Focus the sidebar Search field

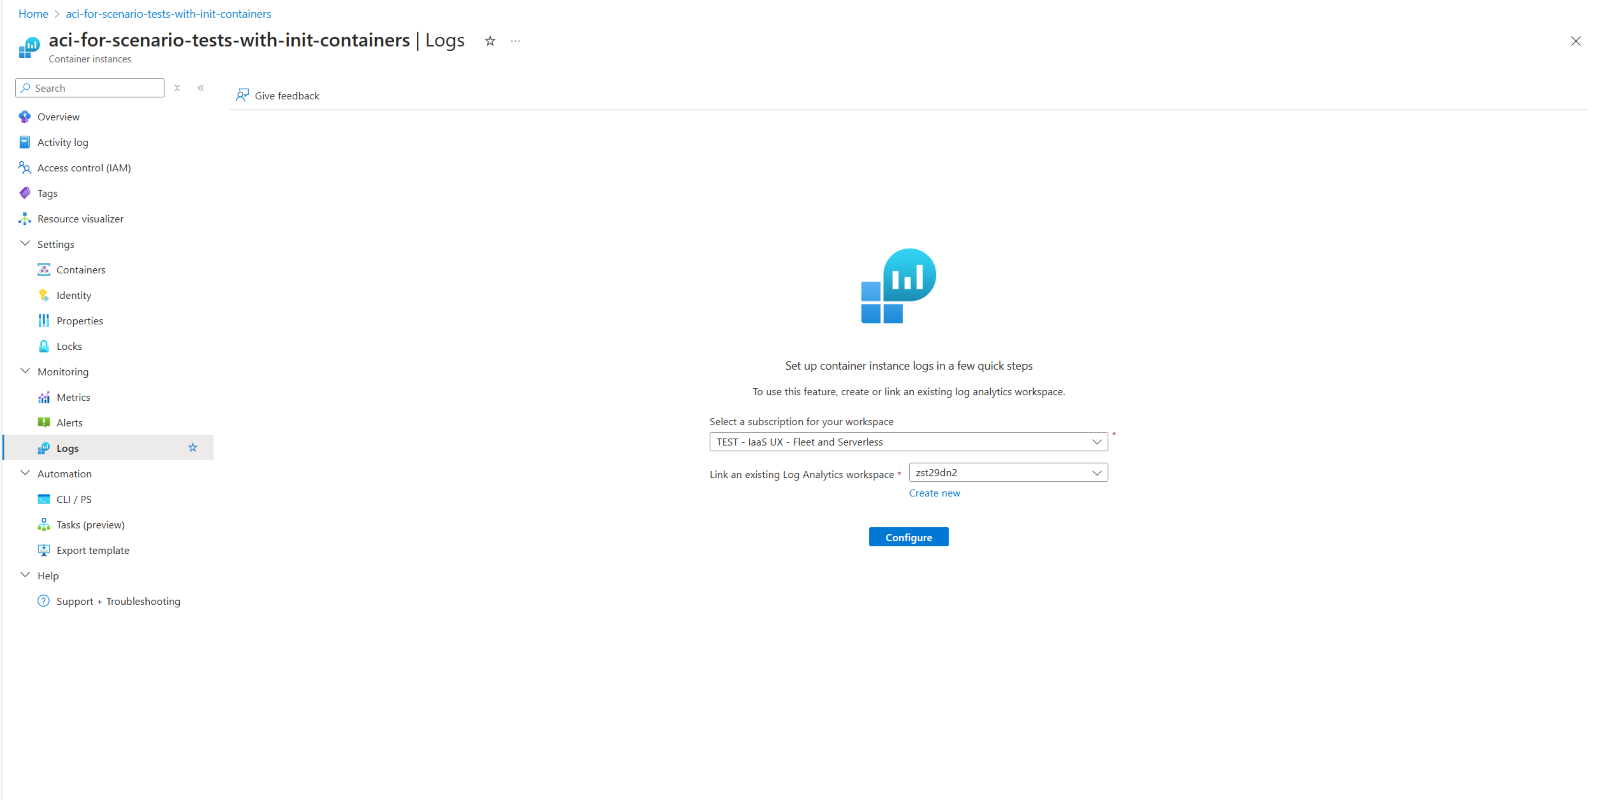pyautogui.click(x=90, y=88)
